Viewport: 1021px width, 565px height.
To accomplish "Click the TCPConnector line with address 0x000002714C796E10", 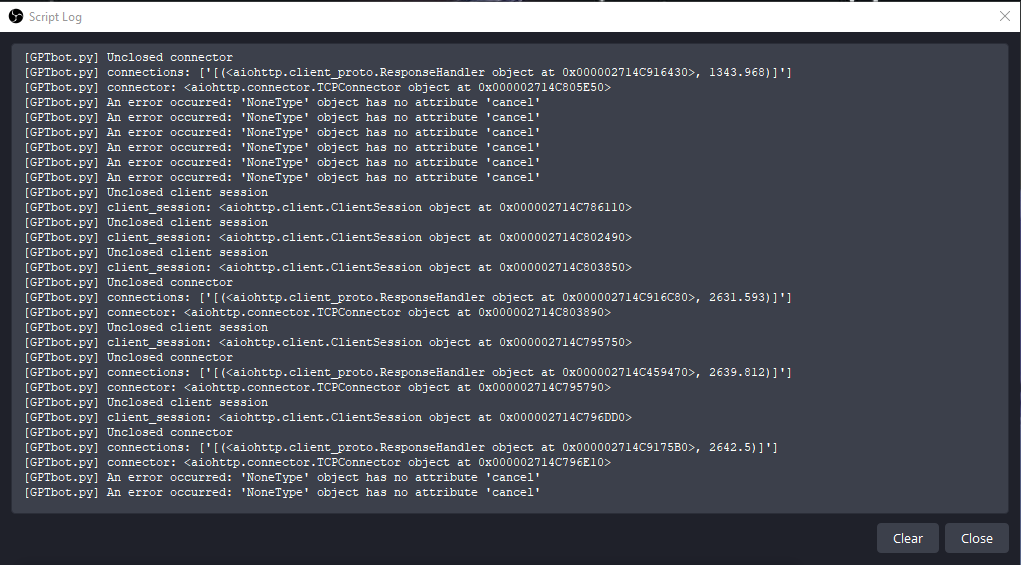I will click(317, 462).
